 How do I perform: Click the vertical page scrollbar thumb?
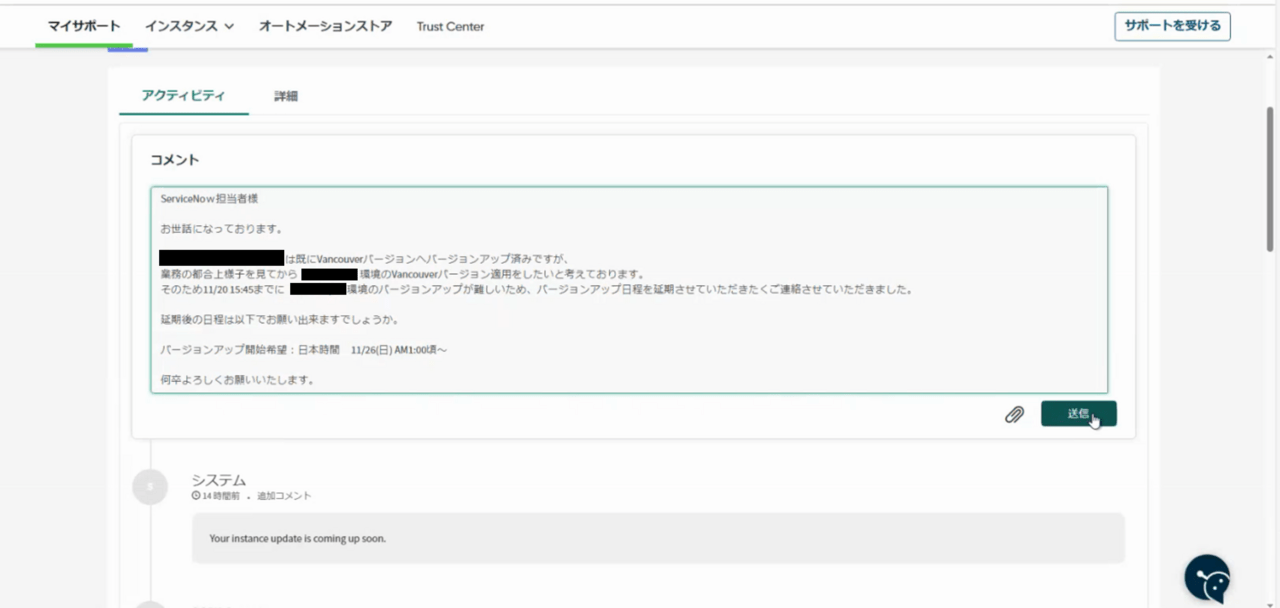(1270, 180)
